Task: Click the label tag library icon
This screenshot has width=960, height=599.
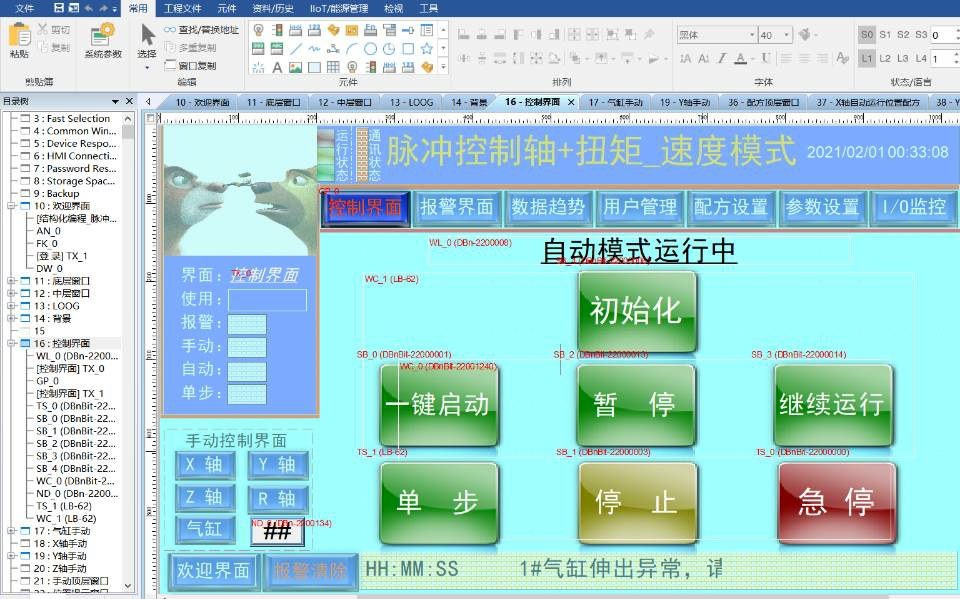Action: (842, 58)
